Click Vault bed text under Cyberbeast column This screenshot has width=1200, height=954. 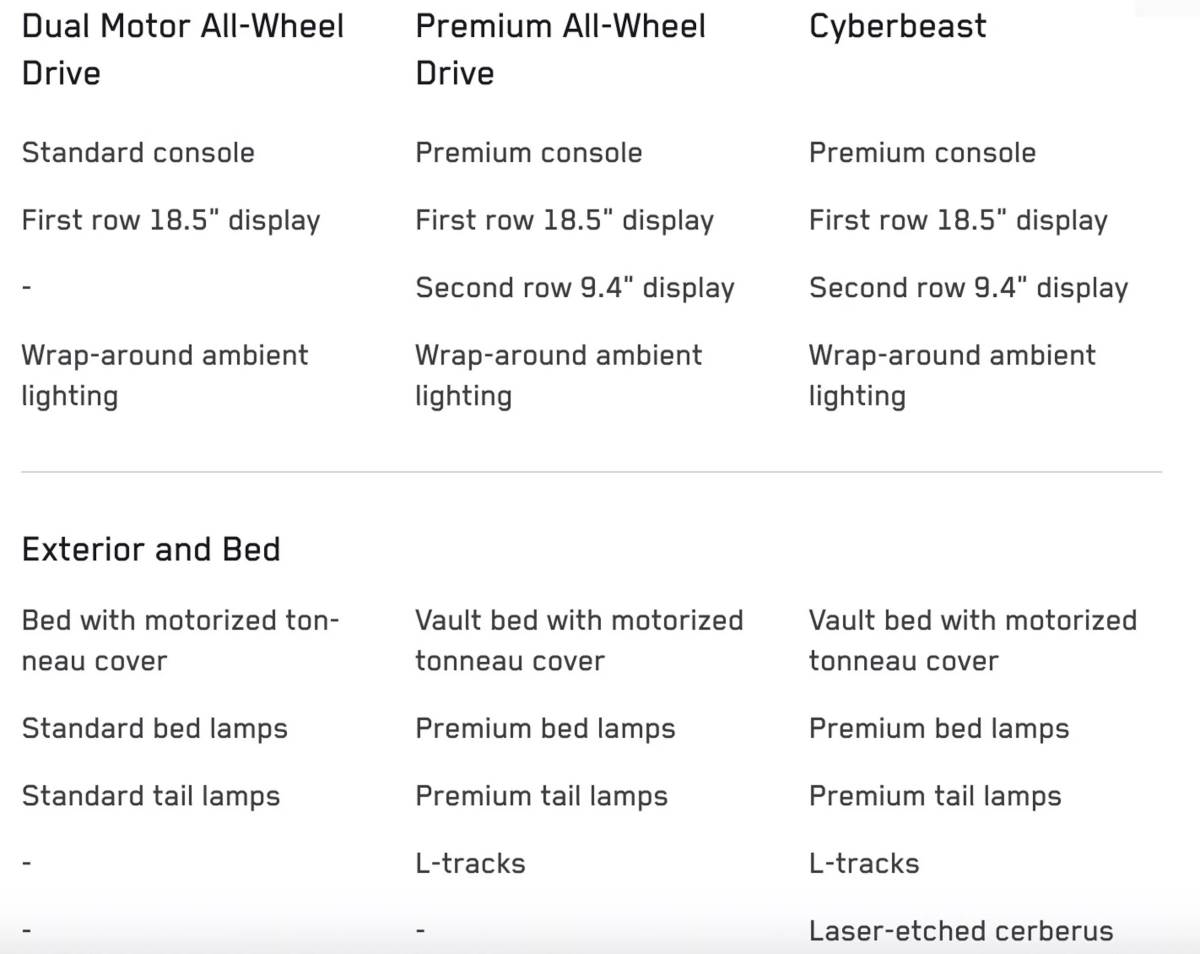click(x=972, y=640)
